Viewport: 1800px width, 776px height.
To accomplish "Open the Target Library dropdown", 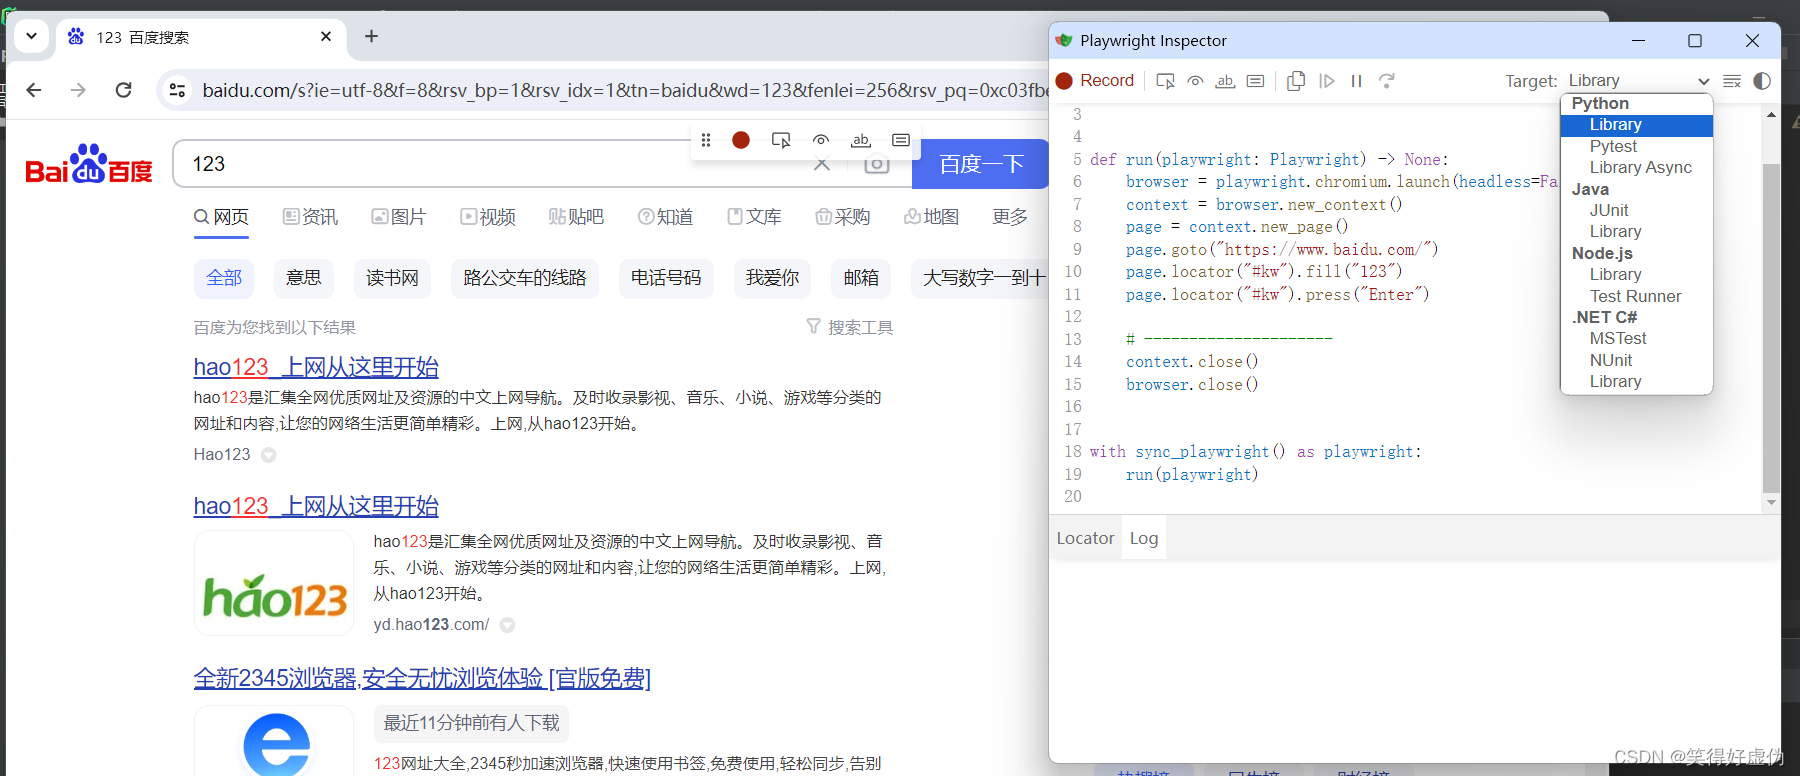I will 1638,81.
